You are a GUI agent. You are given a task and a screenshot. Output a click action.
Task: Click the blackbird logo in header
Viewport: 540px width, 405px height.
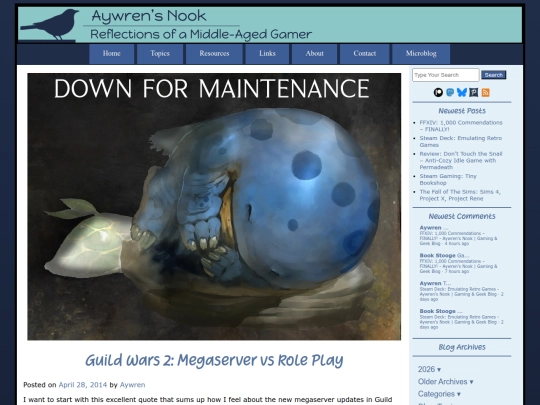(x=50, y=25)
